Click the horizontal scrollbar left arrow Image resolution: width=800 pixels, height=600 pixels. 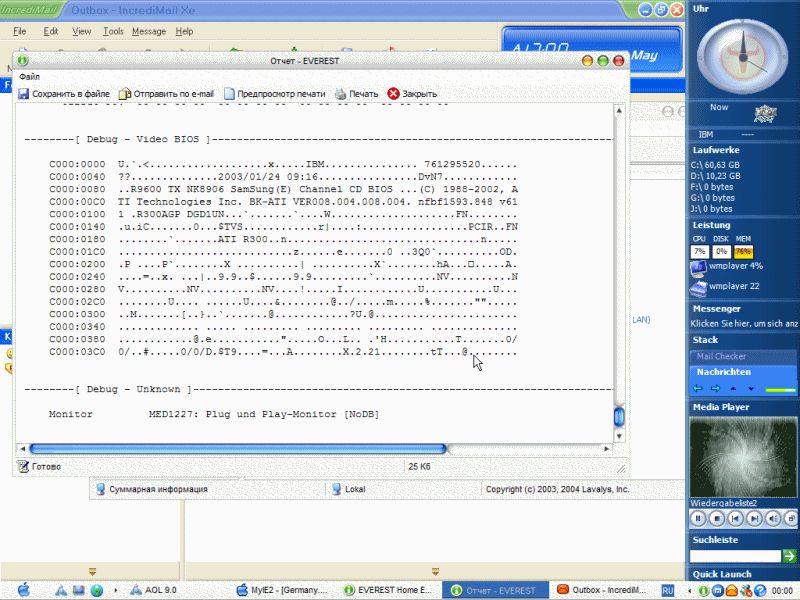[22, 448]
